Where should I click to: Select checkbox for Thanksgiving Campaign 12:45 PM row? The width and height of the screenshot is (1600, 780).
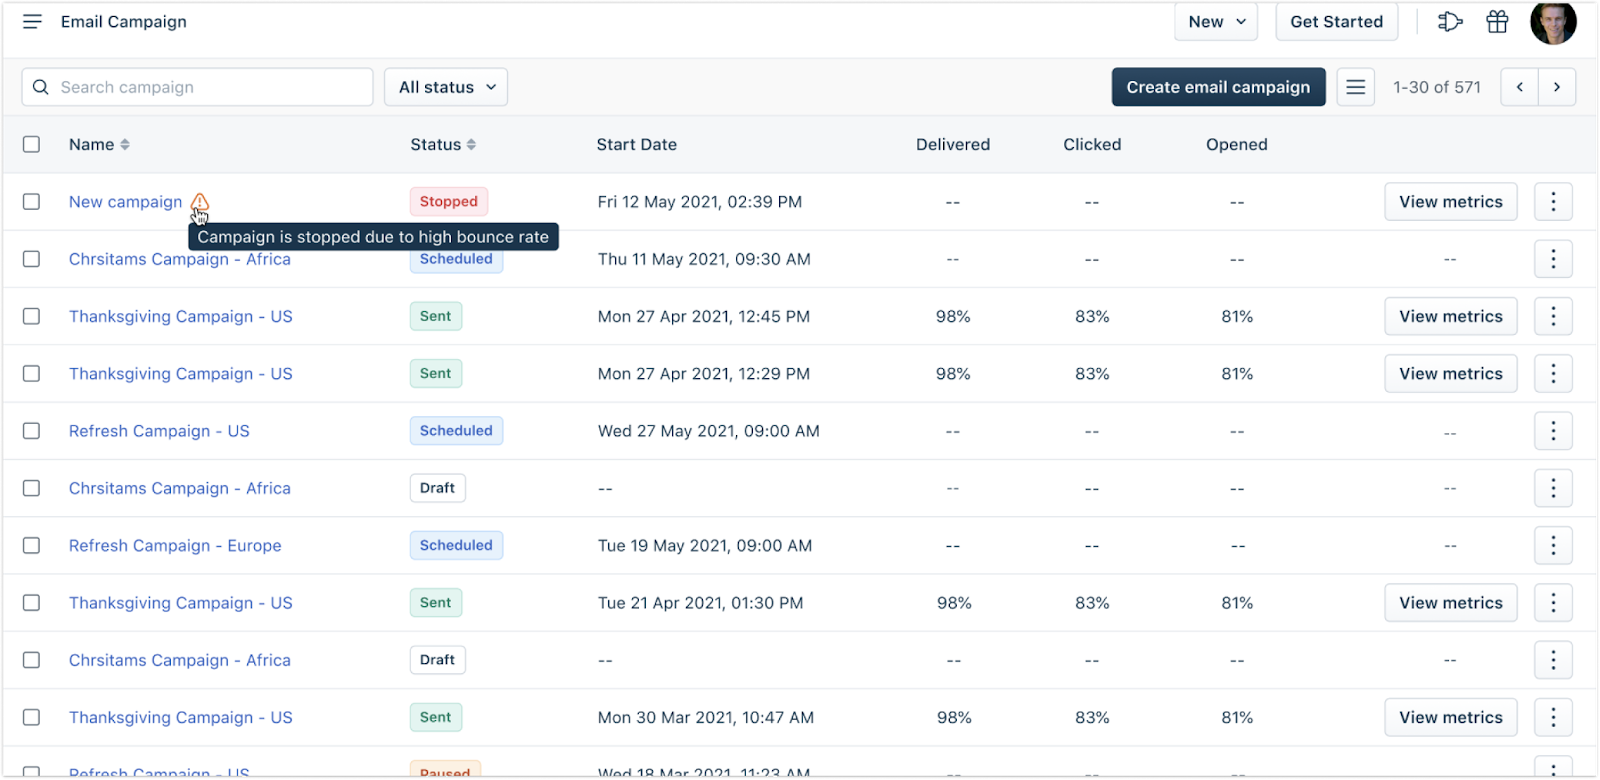[x=32, y=317]
